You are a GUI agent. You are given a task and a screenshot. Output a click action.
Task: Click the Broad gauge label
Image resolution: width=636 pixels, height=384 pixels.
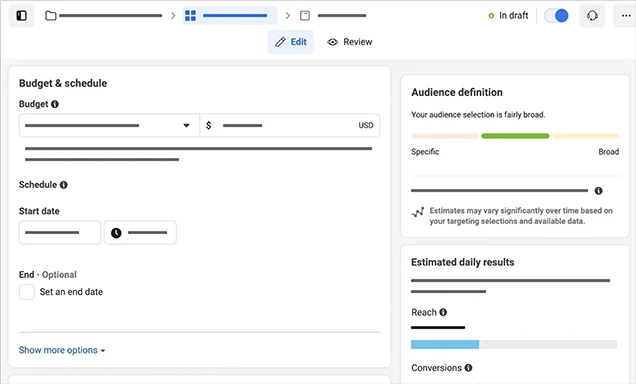pyautogui.click(x=608, y=152)
